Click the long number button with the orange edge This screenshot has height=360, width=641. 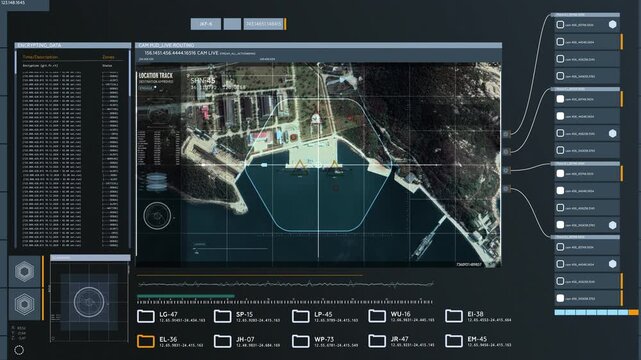pyautogui.click(x=264, y=24)
